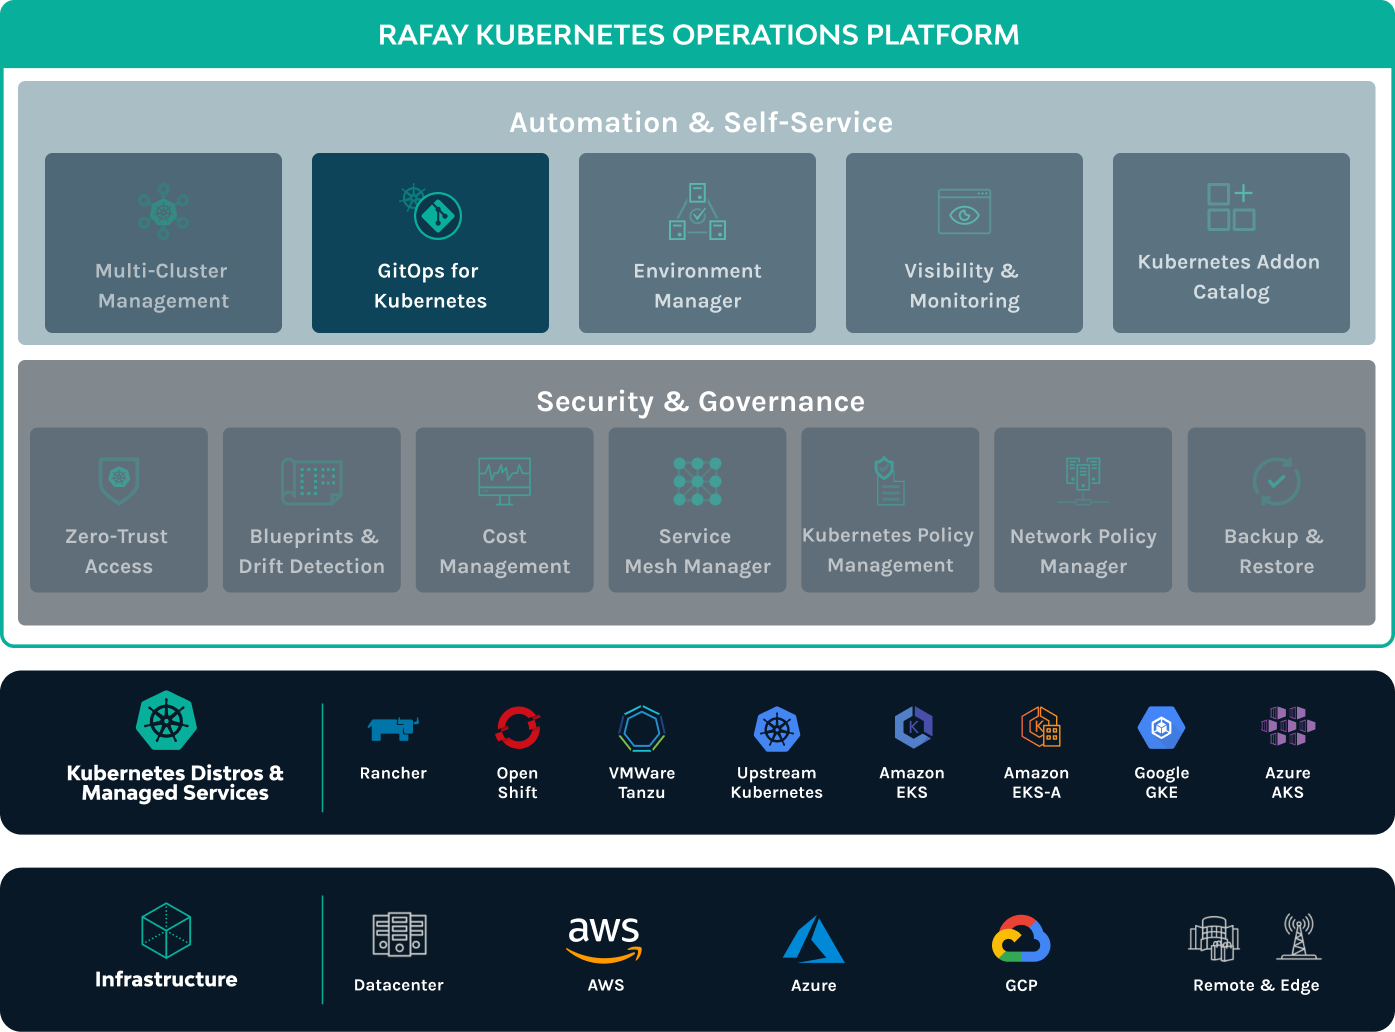Click the Open Shift text label
This screenshot has height=1032, width=1395.
(x=517, y=783)
